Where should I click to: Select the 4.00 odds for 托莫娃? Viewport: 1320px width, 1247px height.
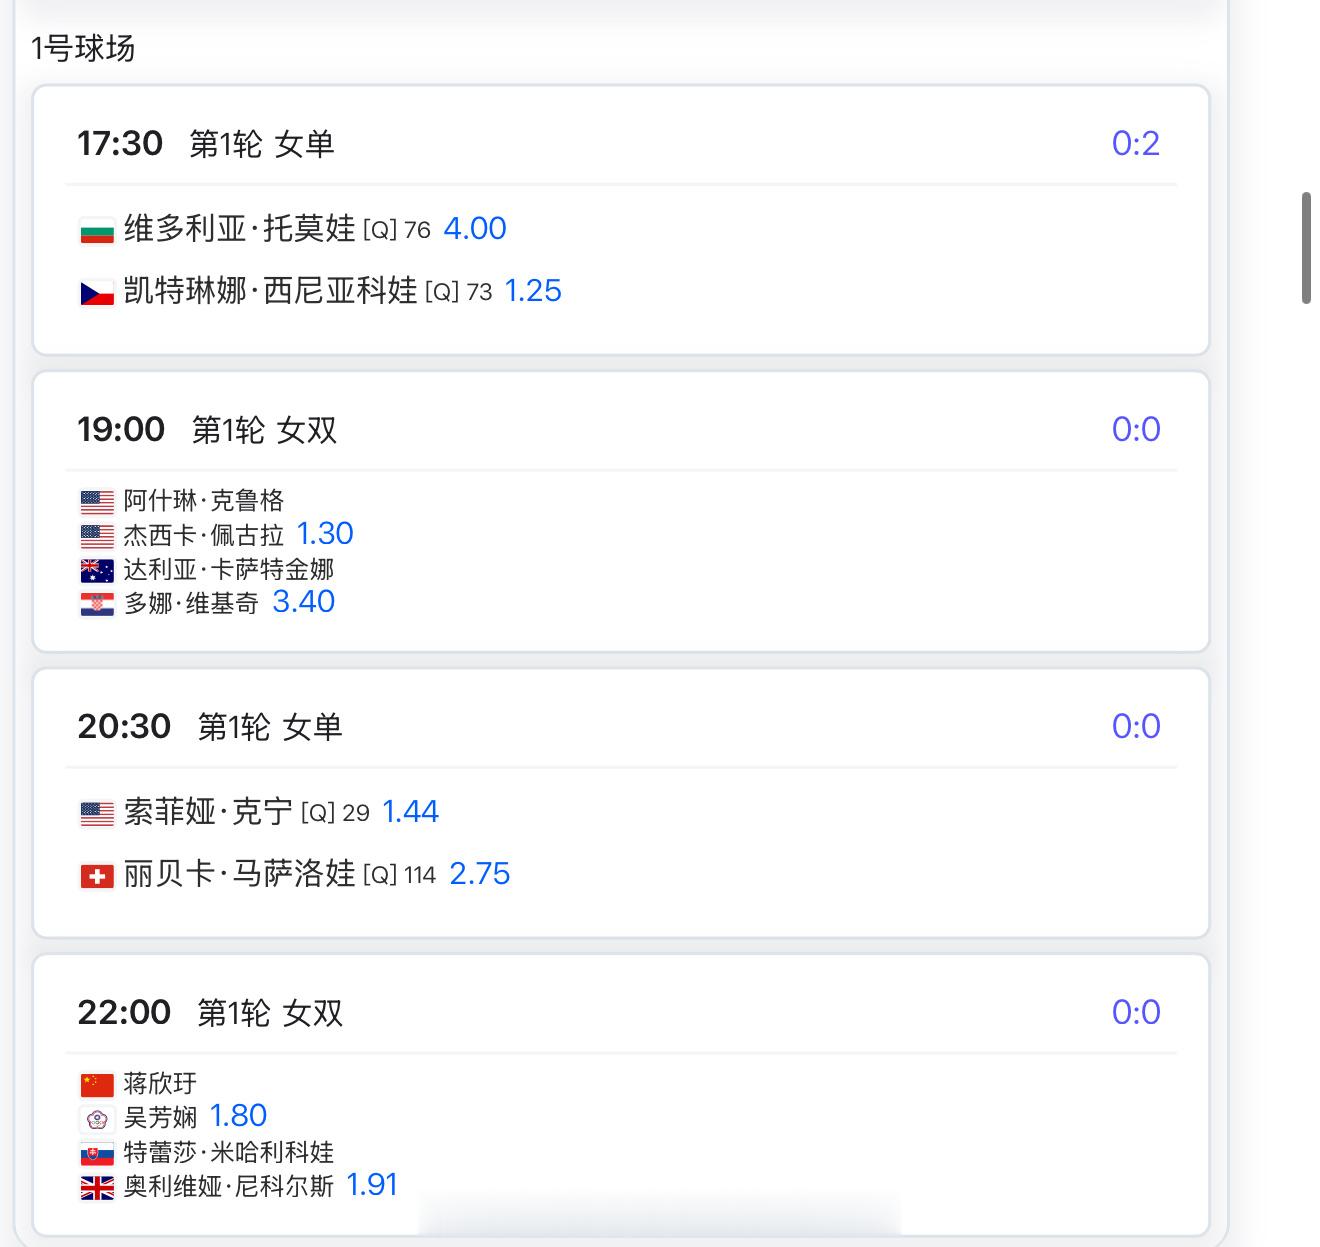(475, 229)
